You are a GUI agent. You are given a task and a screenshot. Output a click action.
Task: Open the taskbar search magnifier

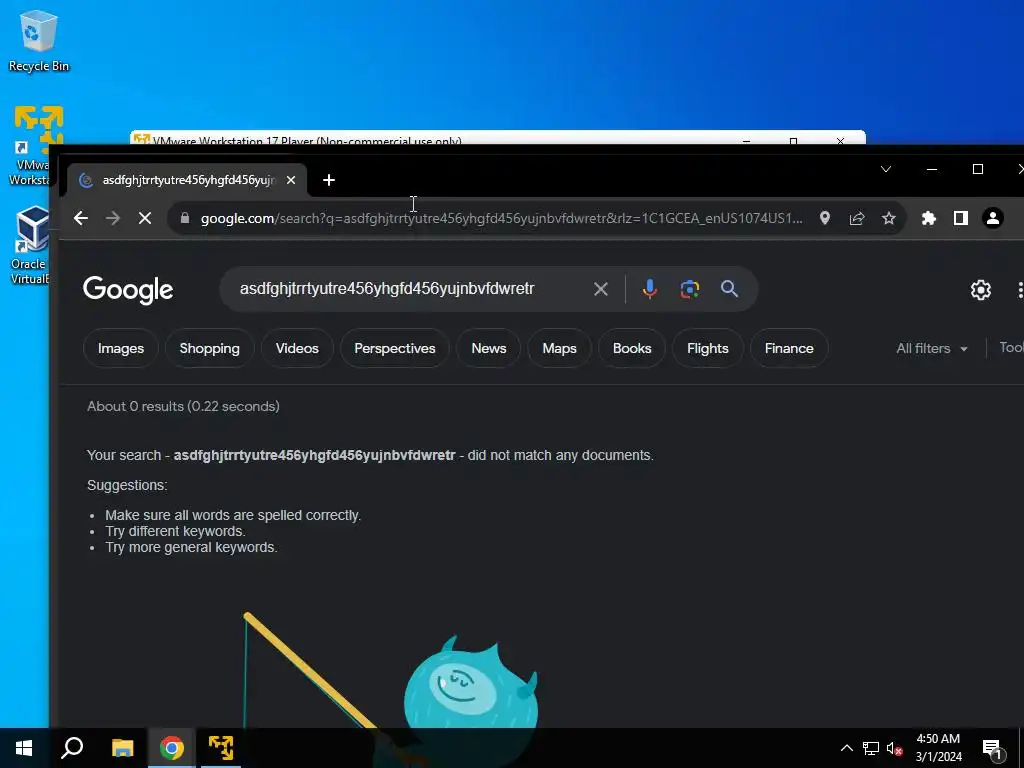pos(72,748)
